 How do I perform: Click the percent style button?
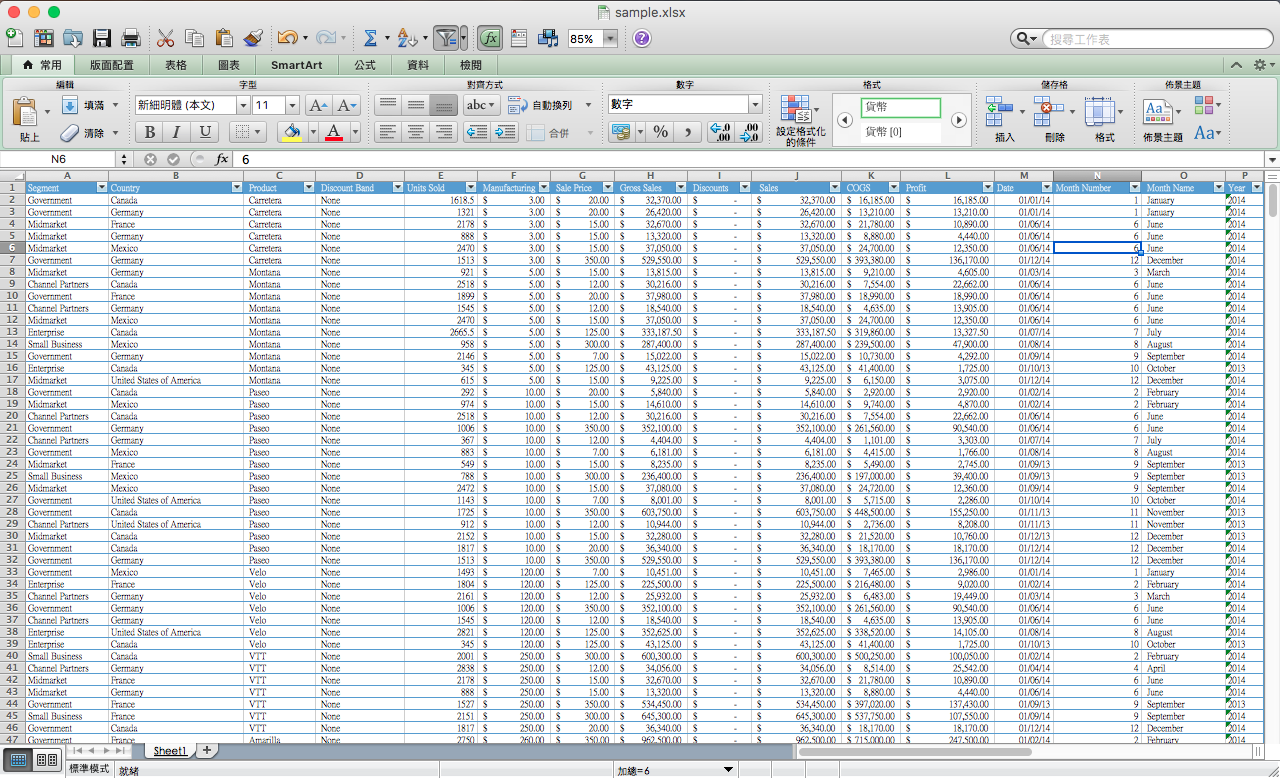[660, 132]
